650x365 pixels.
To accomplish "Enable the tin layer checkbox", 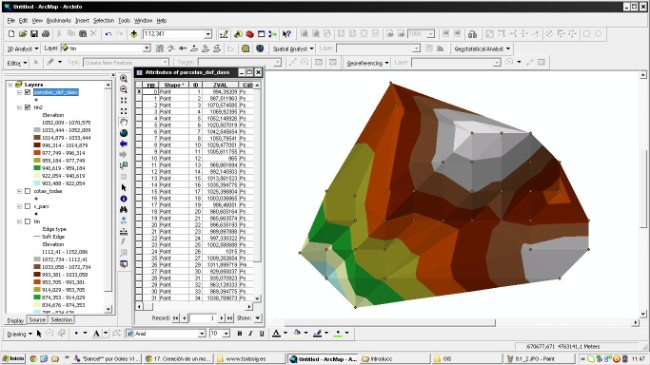I will coord(28,221).
